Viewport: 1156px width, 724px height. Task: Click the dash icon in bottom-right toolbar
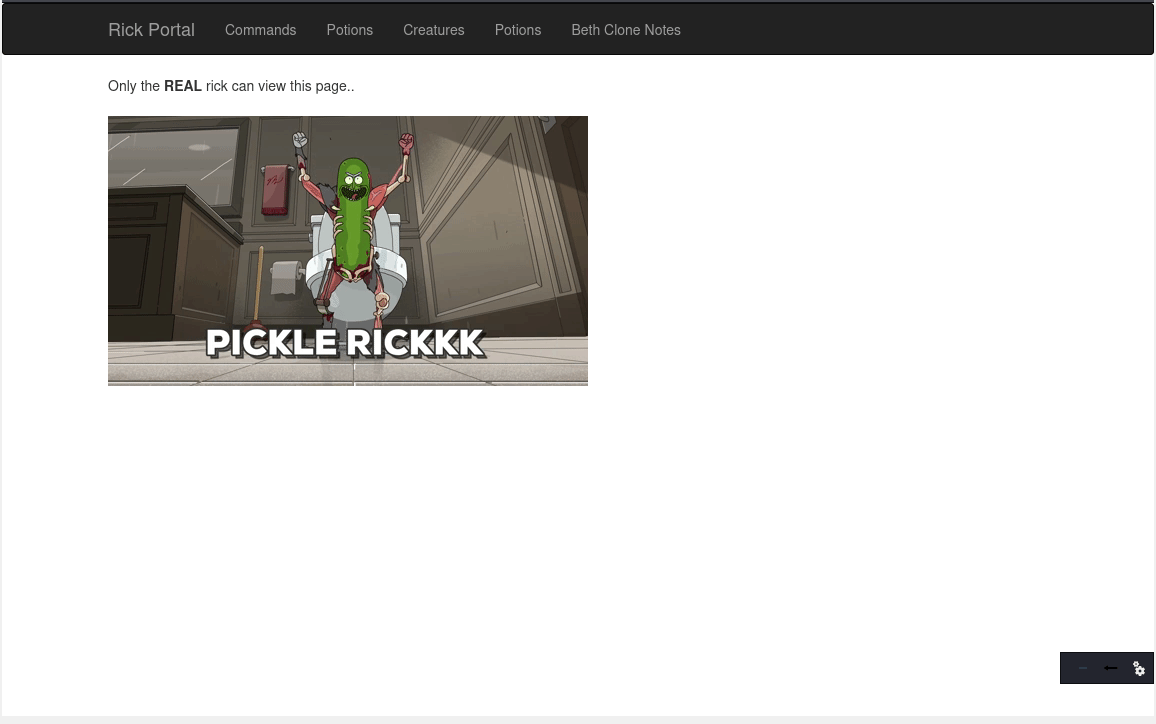pyautogui.click(x=1082, y=668)
